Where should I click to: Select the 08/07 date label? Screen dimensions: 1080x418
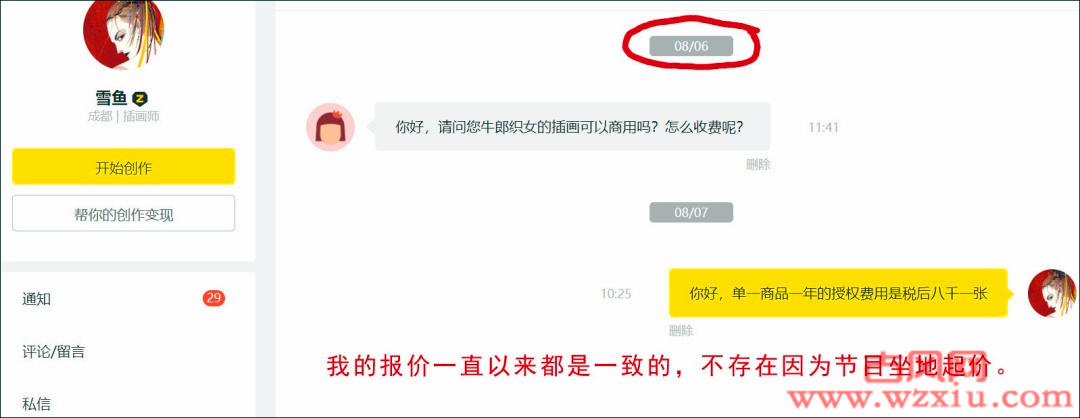point(691,213)
